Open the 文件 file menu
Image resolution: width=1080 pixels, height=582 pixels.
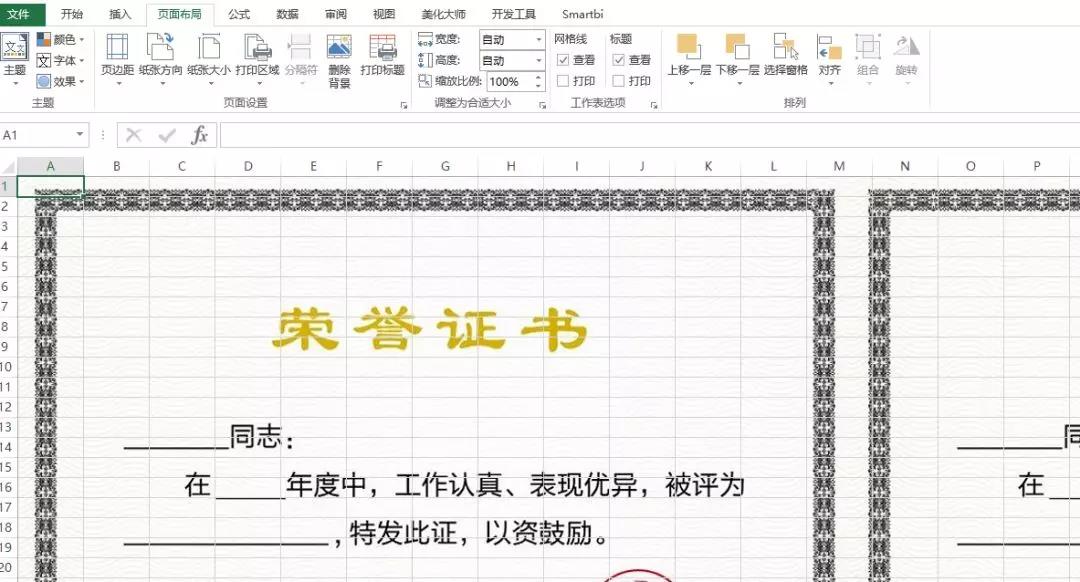tap(22, 14)
